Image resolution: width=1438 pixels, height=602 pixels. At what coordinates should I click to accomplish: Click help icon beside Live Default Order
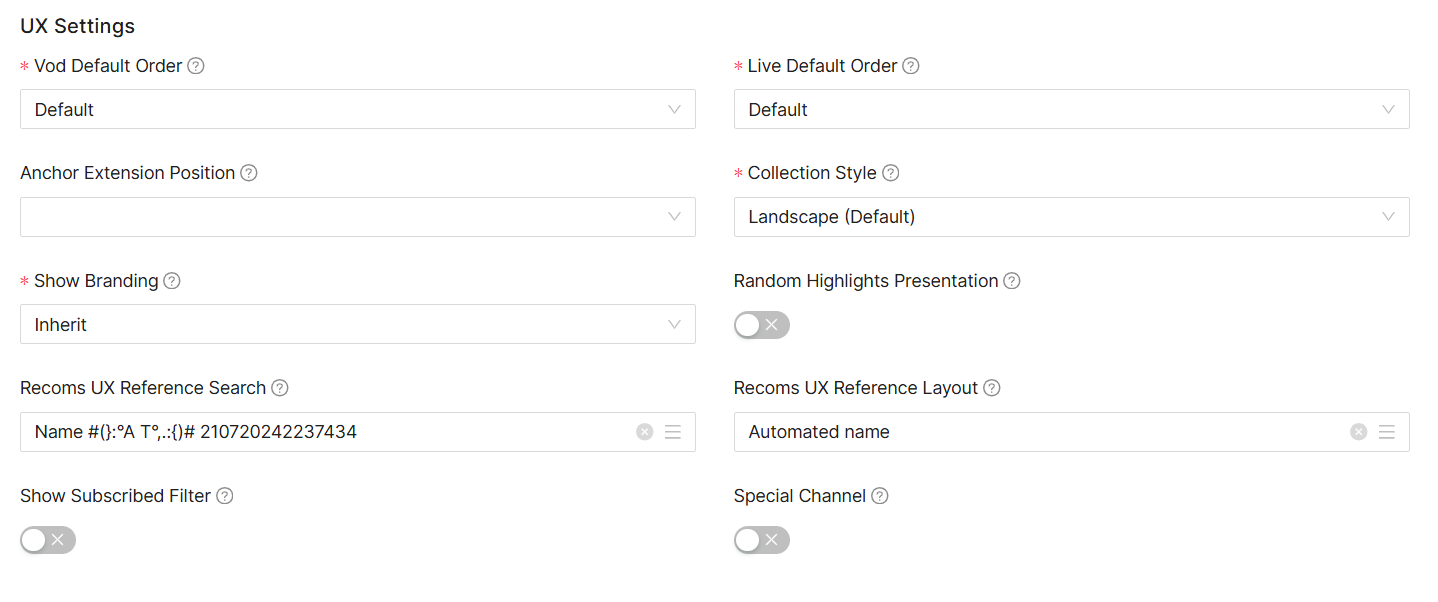[911, 66]
